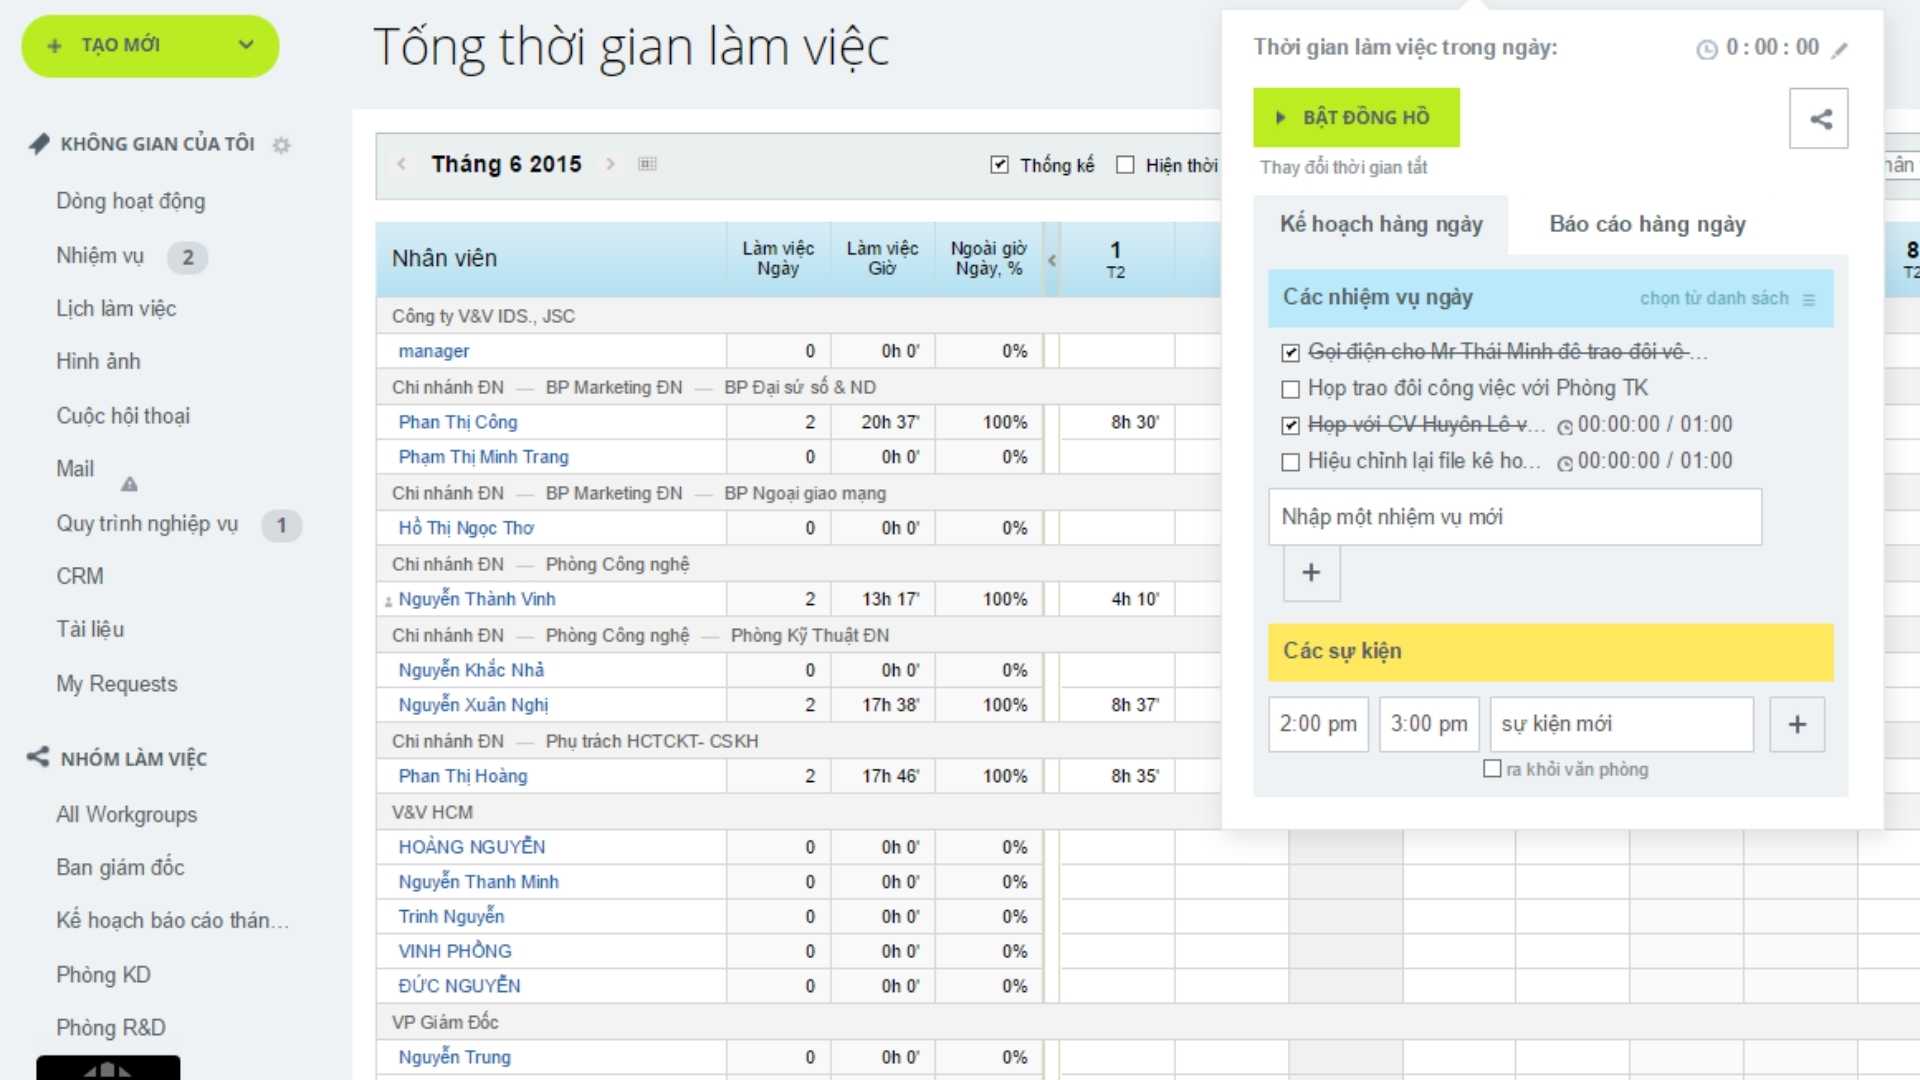Image resolution: width=1920 pixels, height=1080 pixels.
Task: Open Tài liệu in sidebar
Action: tap(90, 630)
